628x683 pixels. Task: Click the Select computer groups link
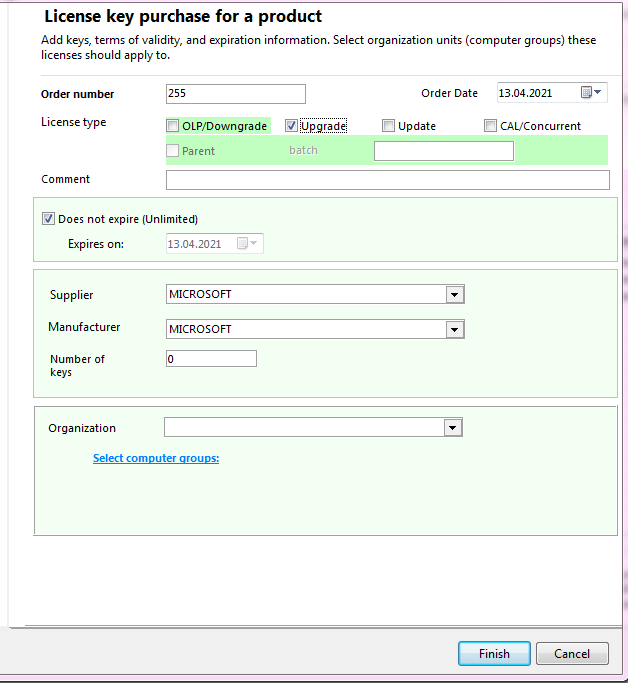[156, 458]
